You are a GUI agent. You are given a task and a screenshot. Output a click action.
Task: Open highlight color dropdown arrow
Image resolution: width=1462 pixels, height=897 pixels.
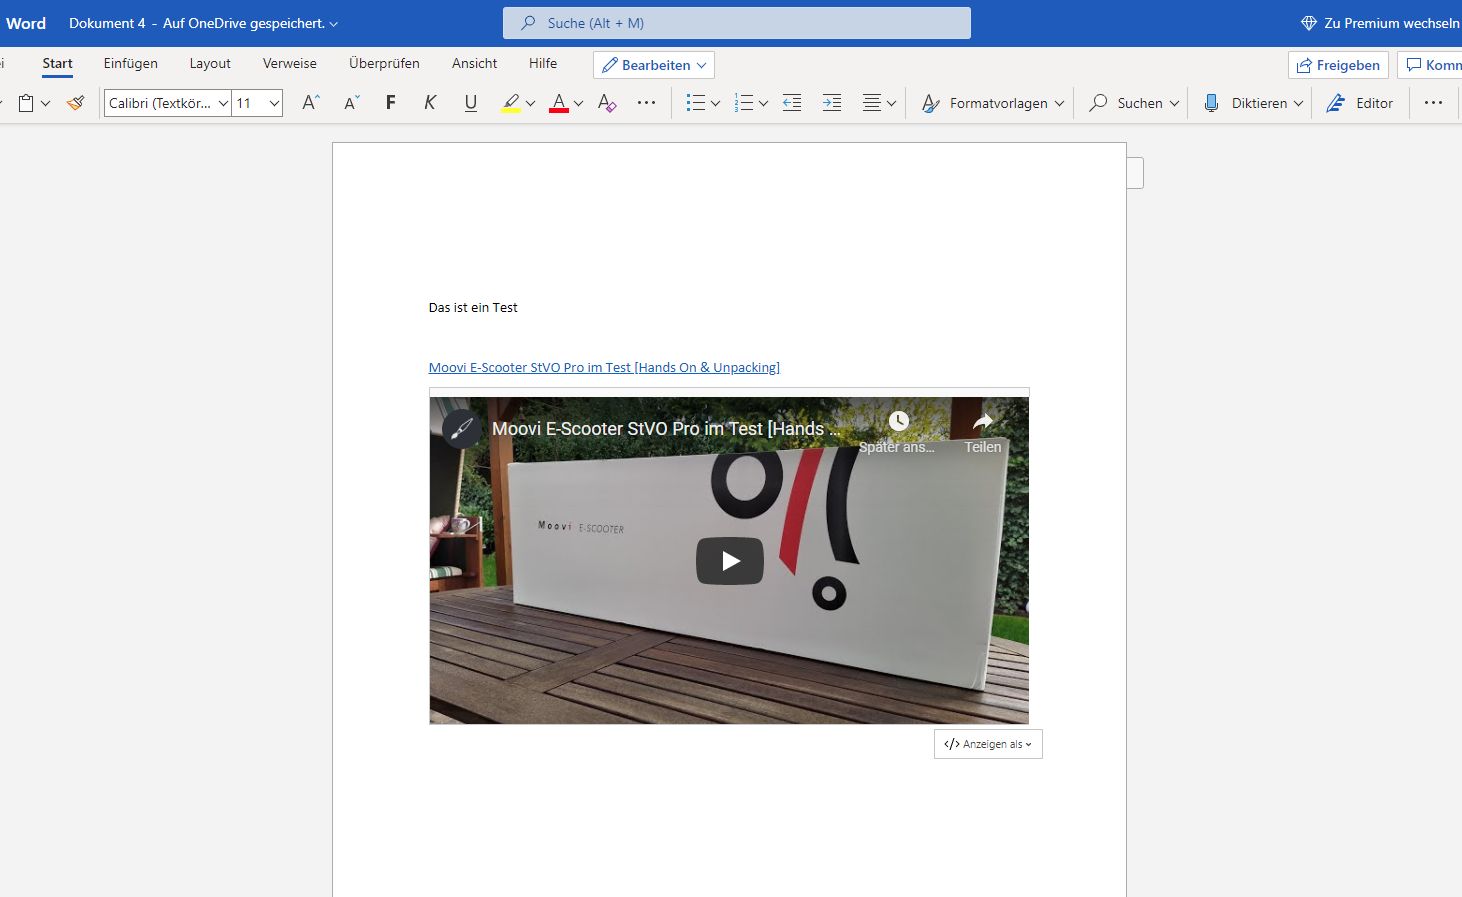point(530,103)
